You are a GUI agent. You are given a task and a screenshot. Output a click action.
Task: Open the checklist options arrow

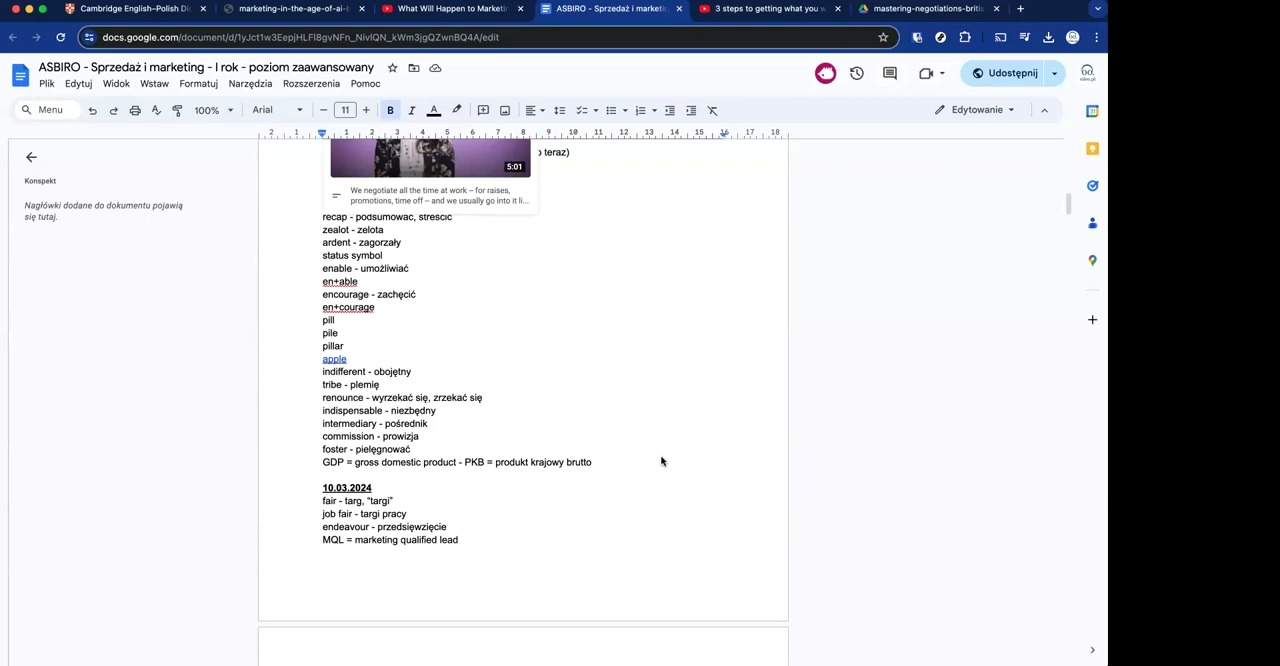595,110
